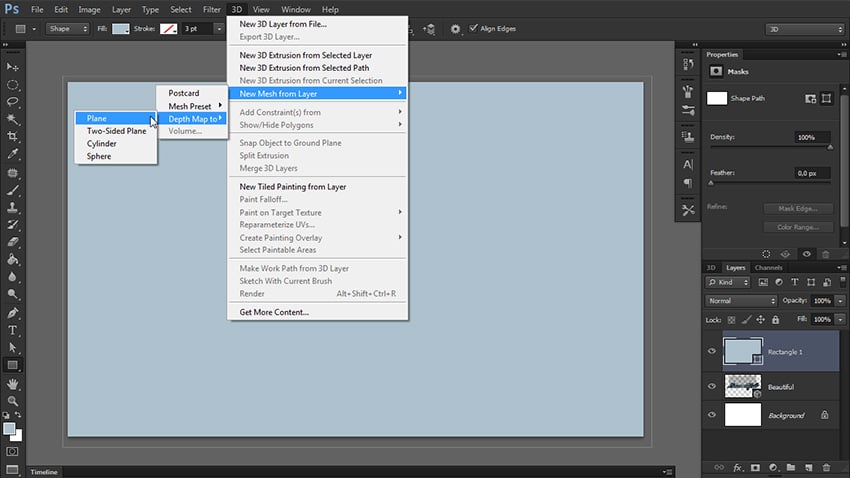Select the Zoom tool

pyautogui.click(x=13, y=400)
